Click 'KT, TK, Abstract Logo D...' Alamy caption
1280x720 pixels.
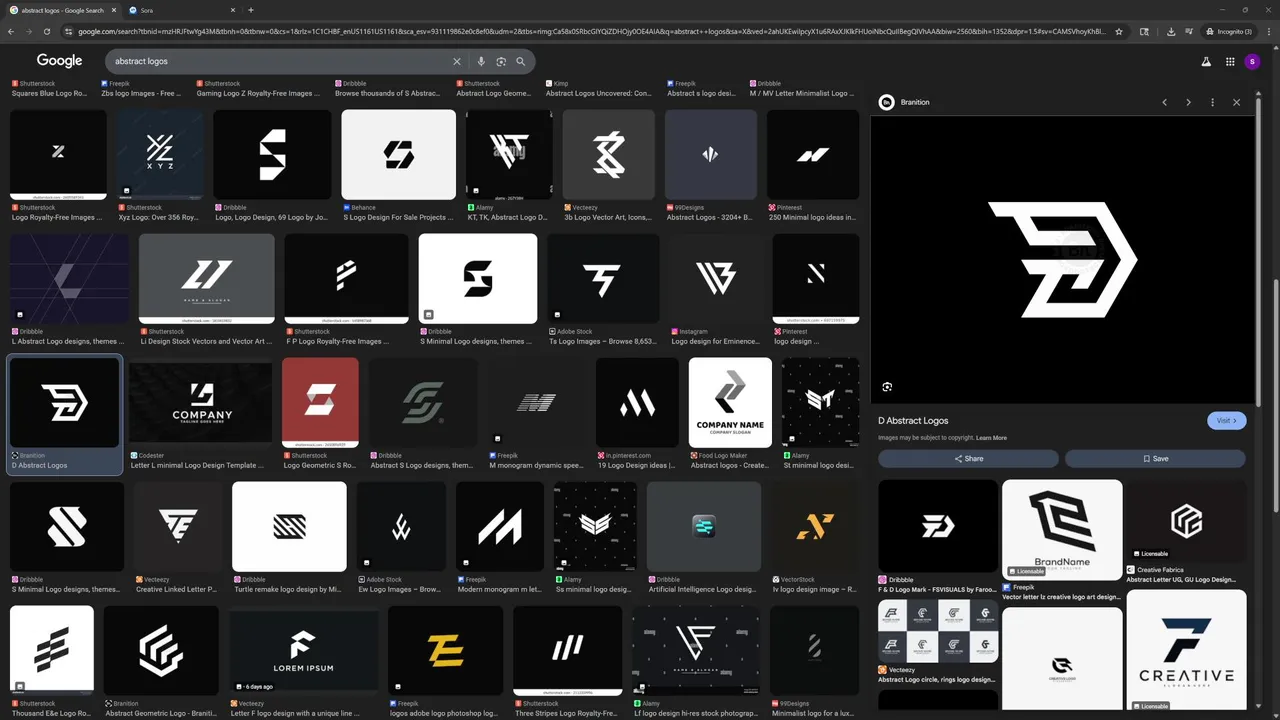pyautogui.click(x=508, y=217)
